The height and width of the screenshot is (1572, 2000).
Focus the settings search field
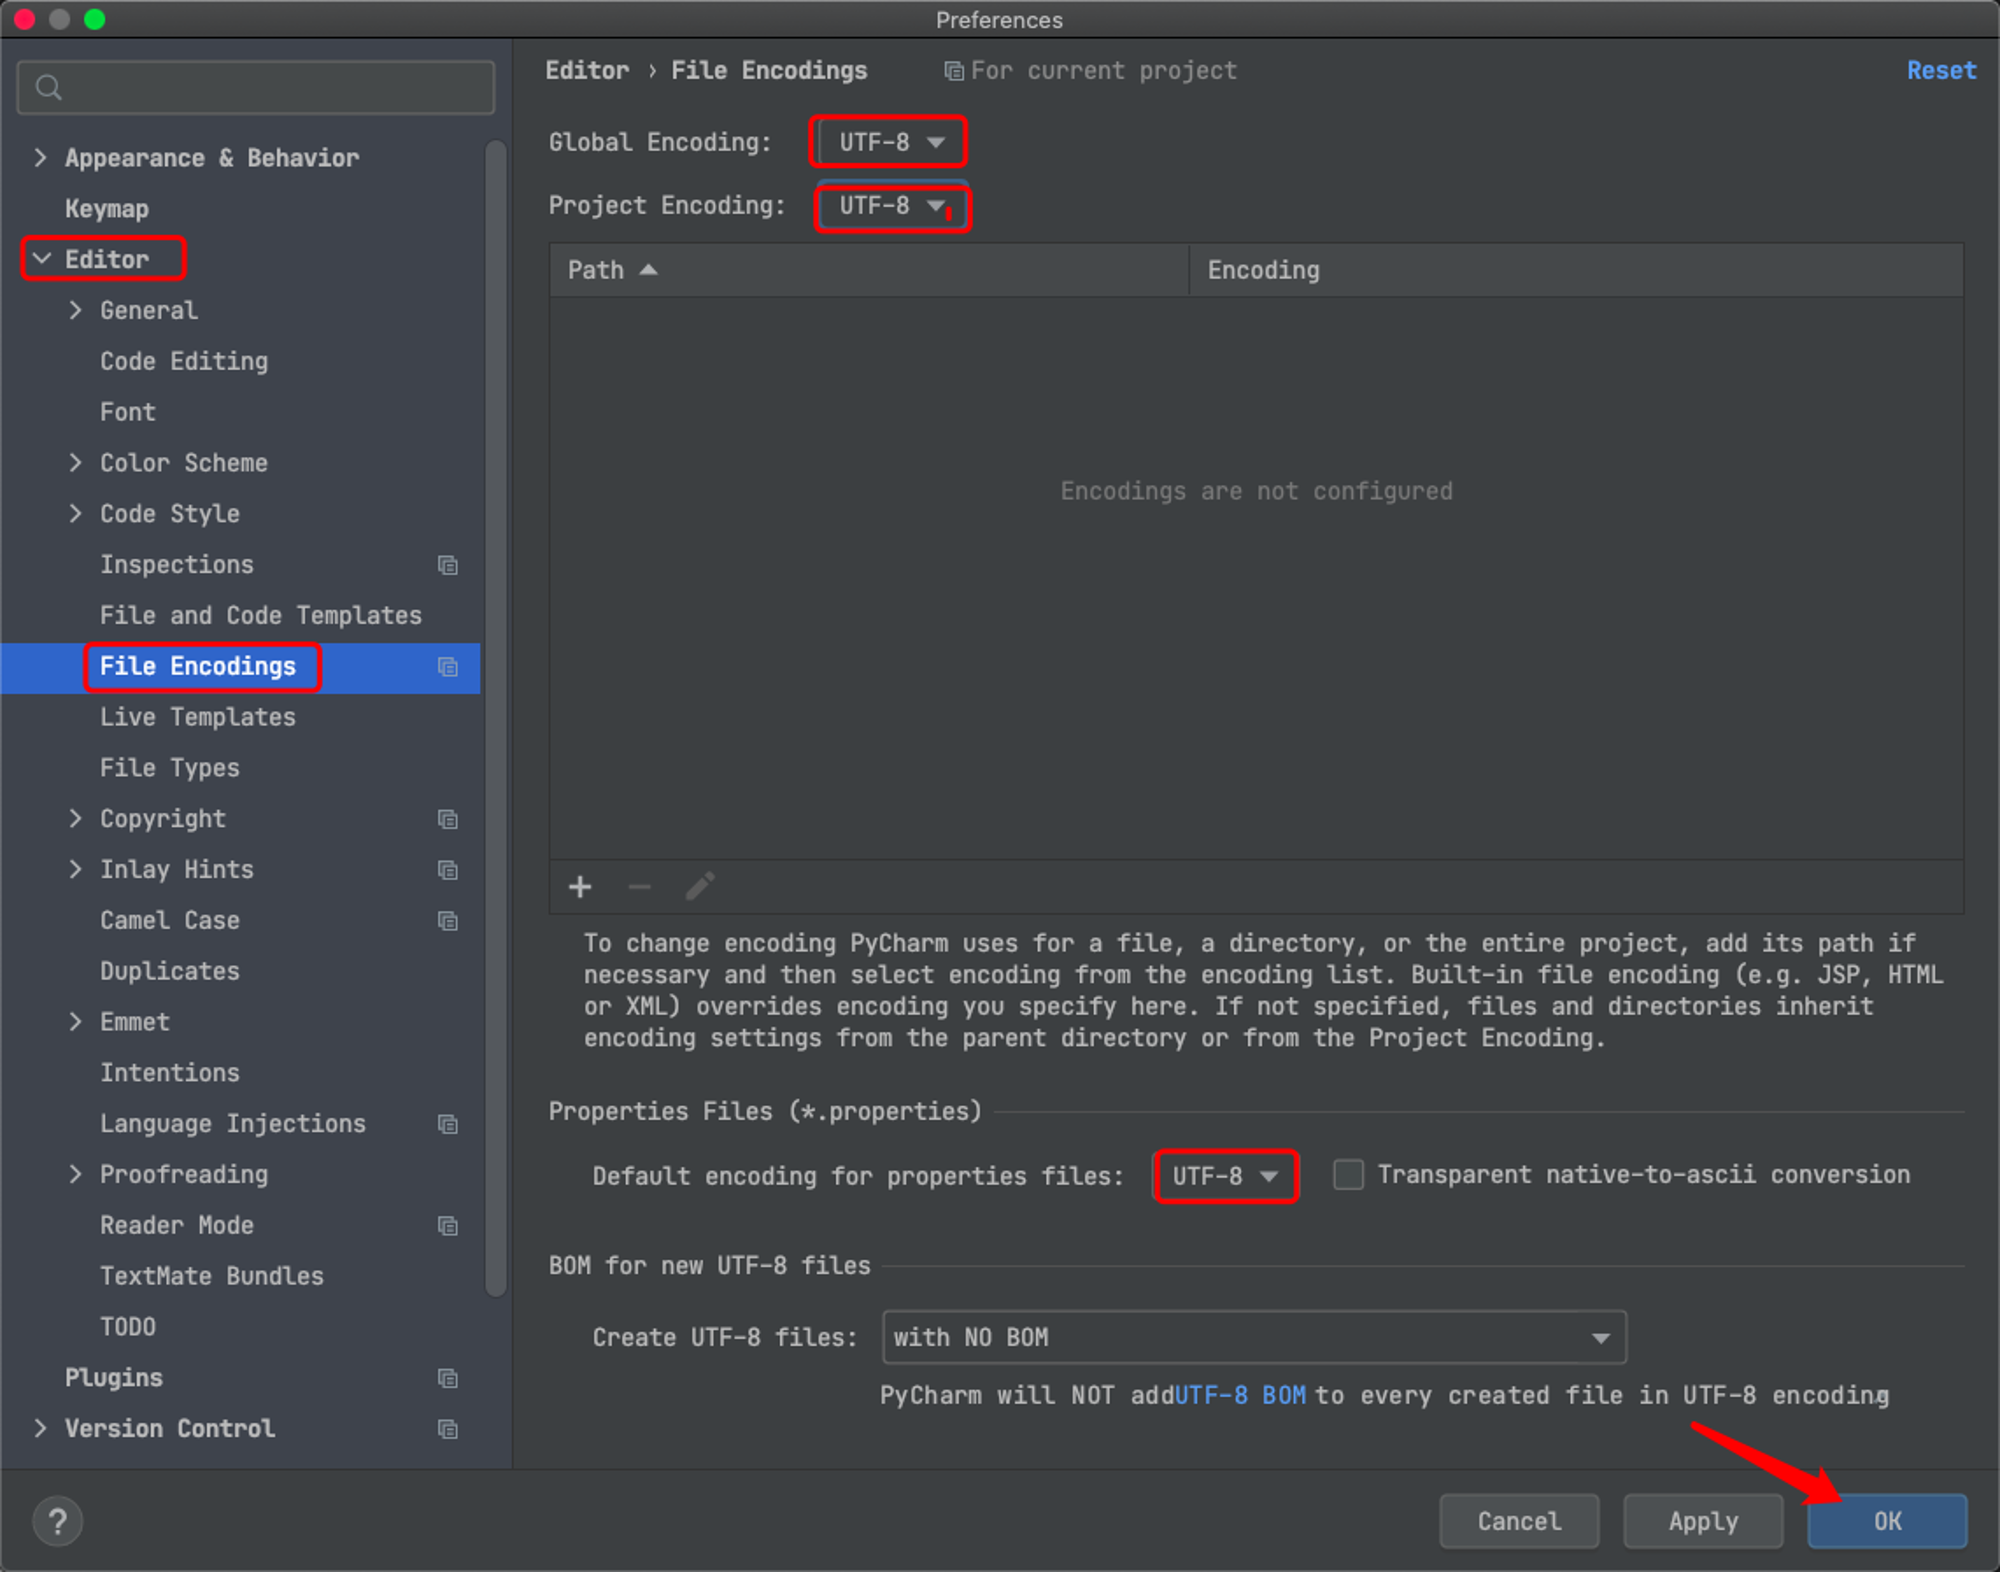(256, 88)
